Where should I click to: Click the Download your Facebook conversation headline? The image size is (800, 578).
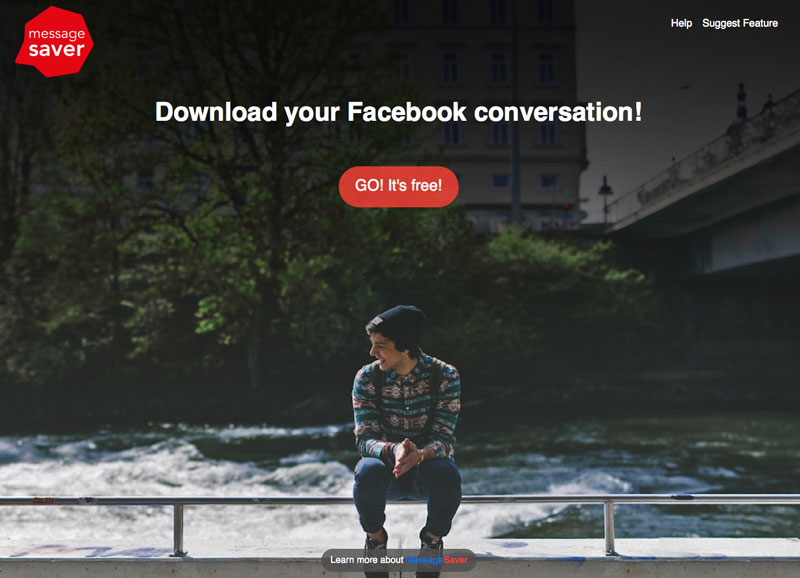398,112
